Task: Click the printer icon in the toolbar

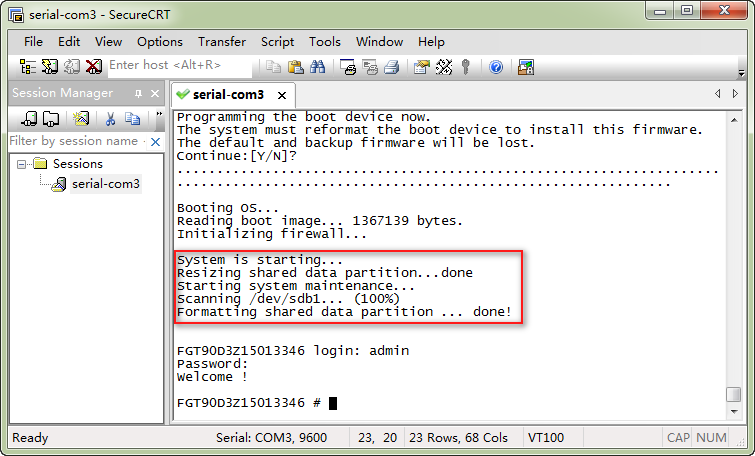Action: click(x=392, y=67)
